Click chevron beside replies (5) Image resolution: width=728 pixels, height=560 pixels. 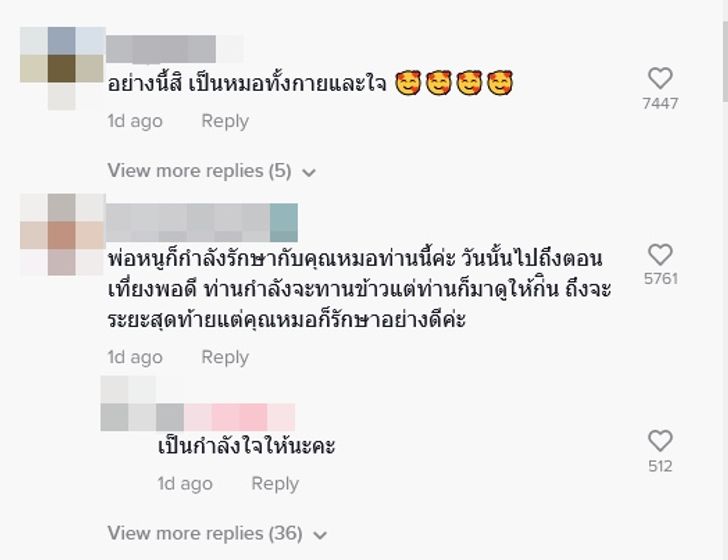pyautogui.click(x=309, y=173)
